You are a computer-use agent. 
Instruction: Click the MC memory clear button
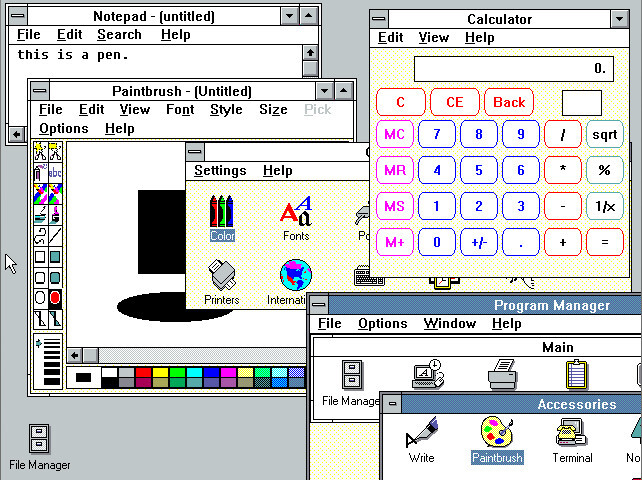tap(395, 134)
